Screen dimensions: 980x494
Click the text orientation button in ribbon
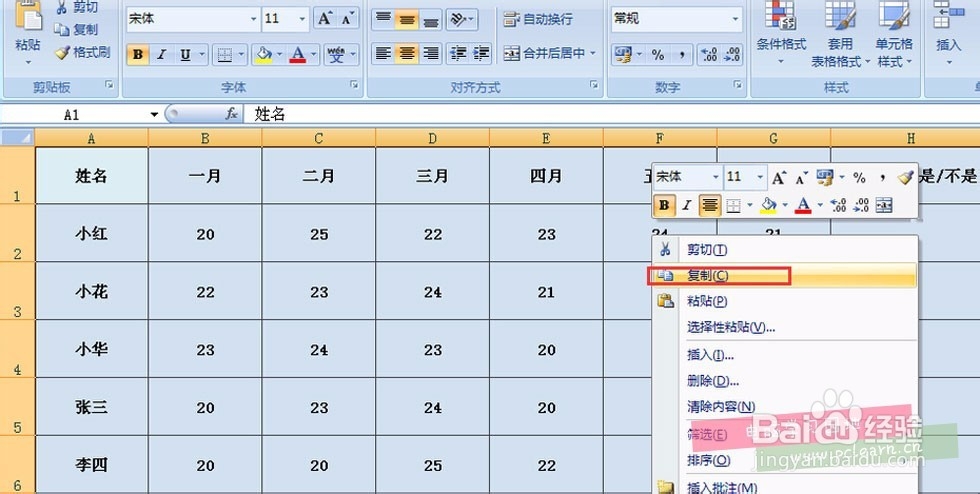462,19
